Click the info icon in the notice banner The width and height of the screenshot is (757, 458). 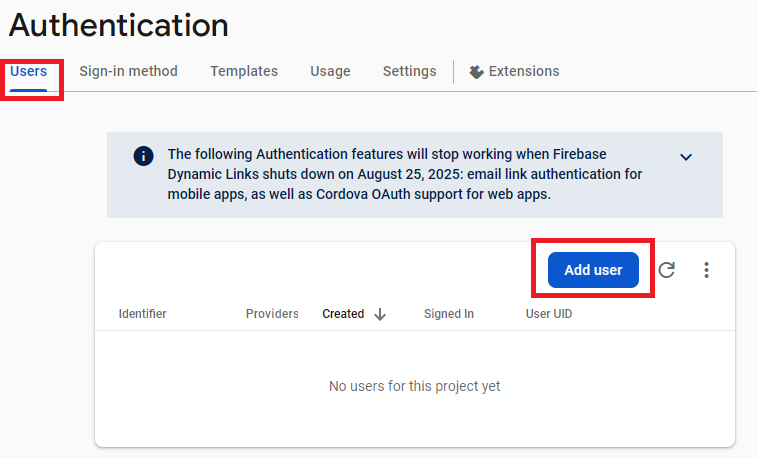click(143, 156)
